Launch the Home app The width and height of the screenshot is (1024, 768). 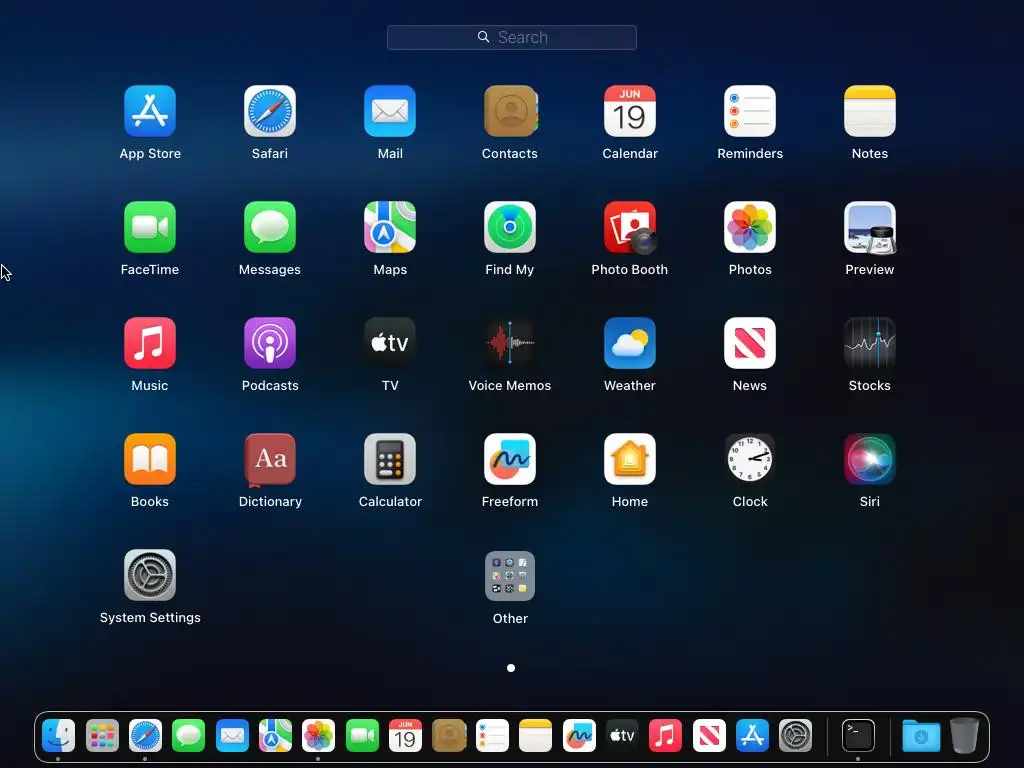coord(630,459)
